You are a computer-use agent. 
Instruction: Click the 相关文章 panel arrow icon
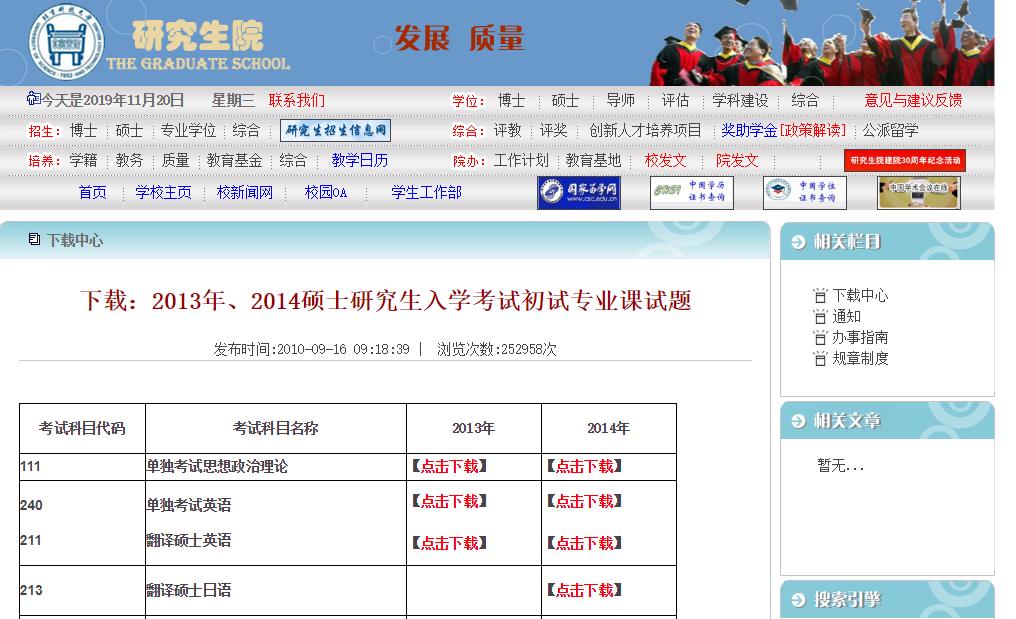(798, 421)
